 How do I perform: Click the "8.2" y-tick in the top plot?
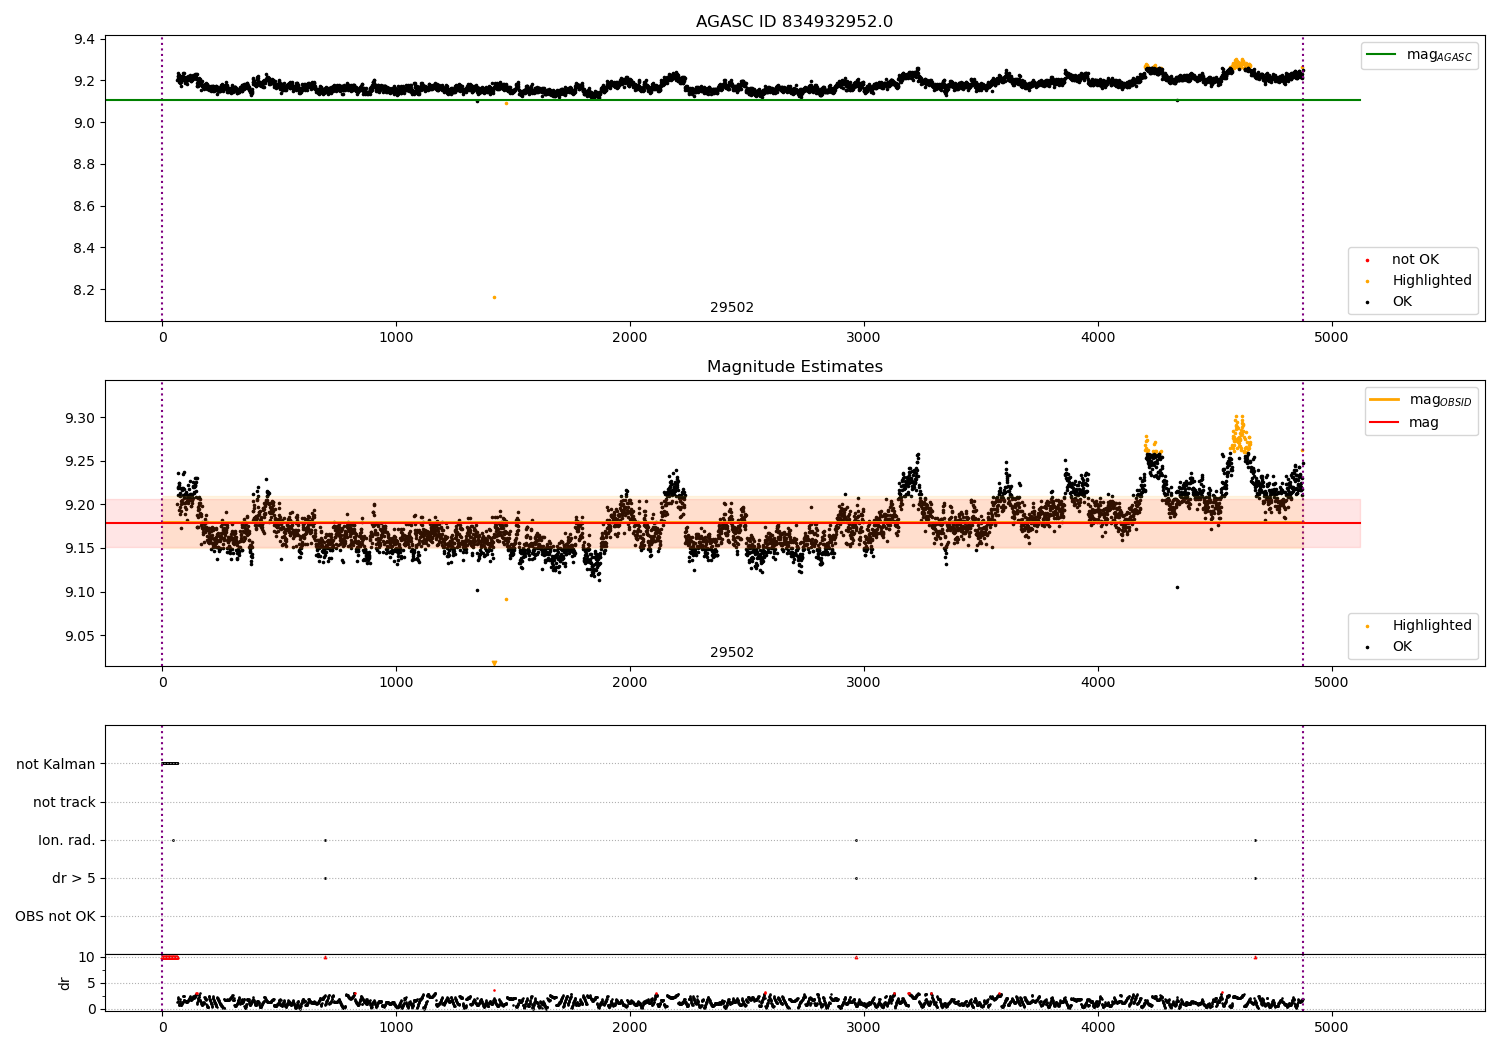click(85, 291)
